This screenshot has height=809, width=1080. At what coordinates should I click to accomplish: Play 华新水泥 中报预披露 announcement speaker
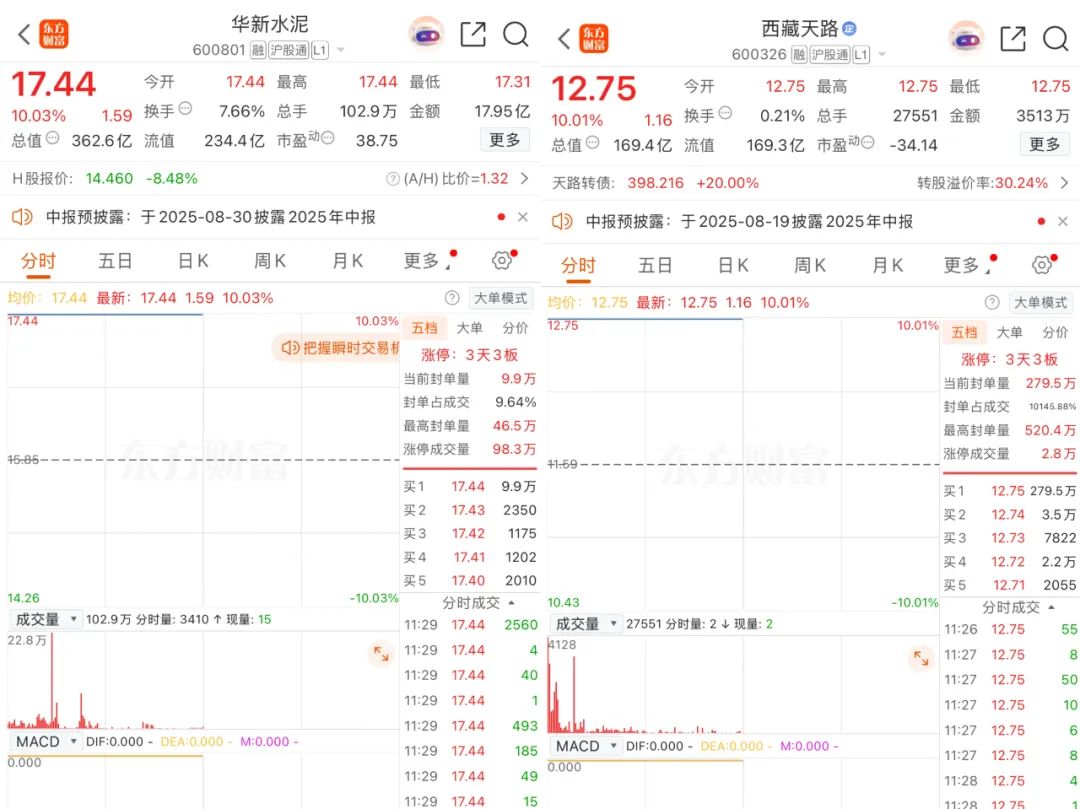point(22,218)
